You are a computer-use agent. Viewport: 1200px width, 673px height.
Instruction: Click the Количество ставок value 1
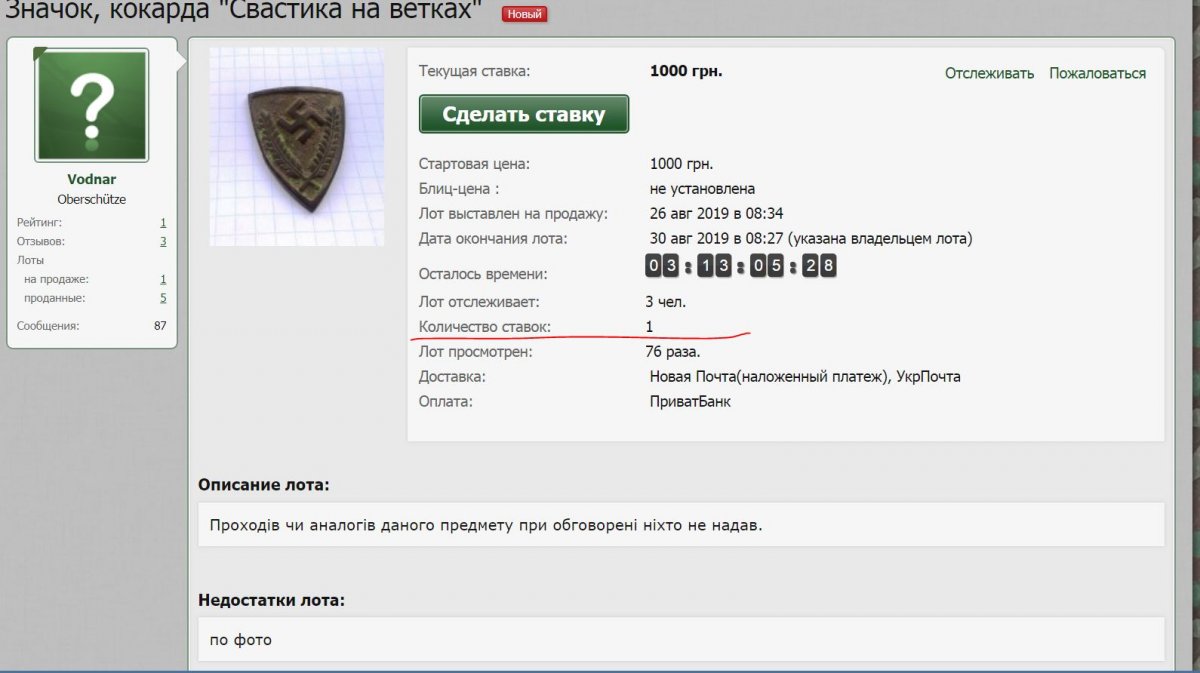(x=650, y=326)
